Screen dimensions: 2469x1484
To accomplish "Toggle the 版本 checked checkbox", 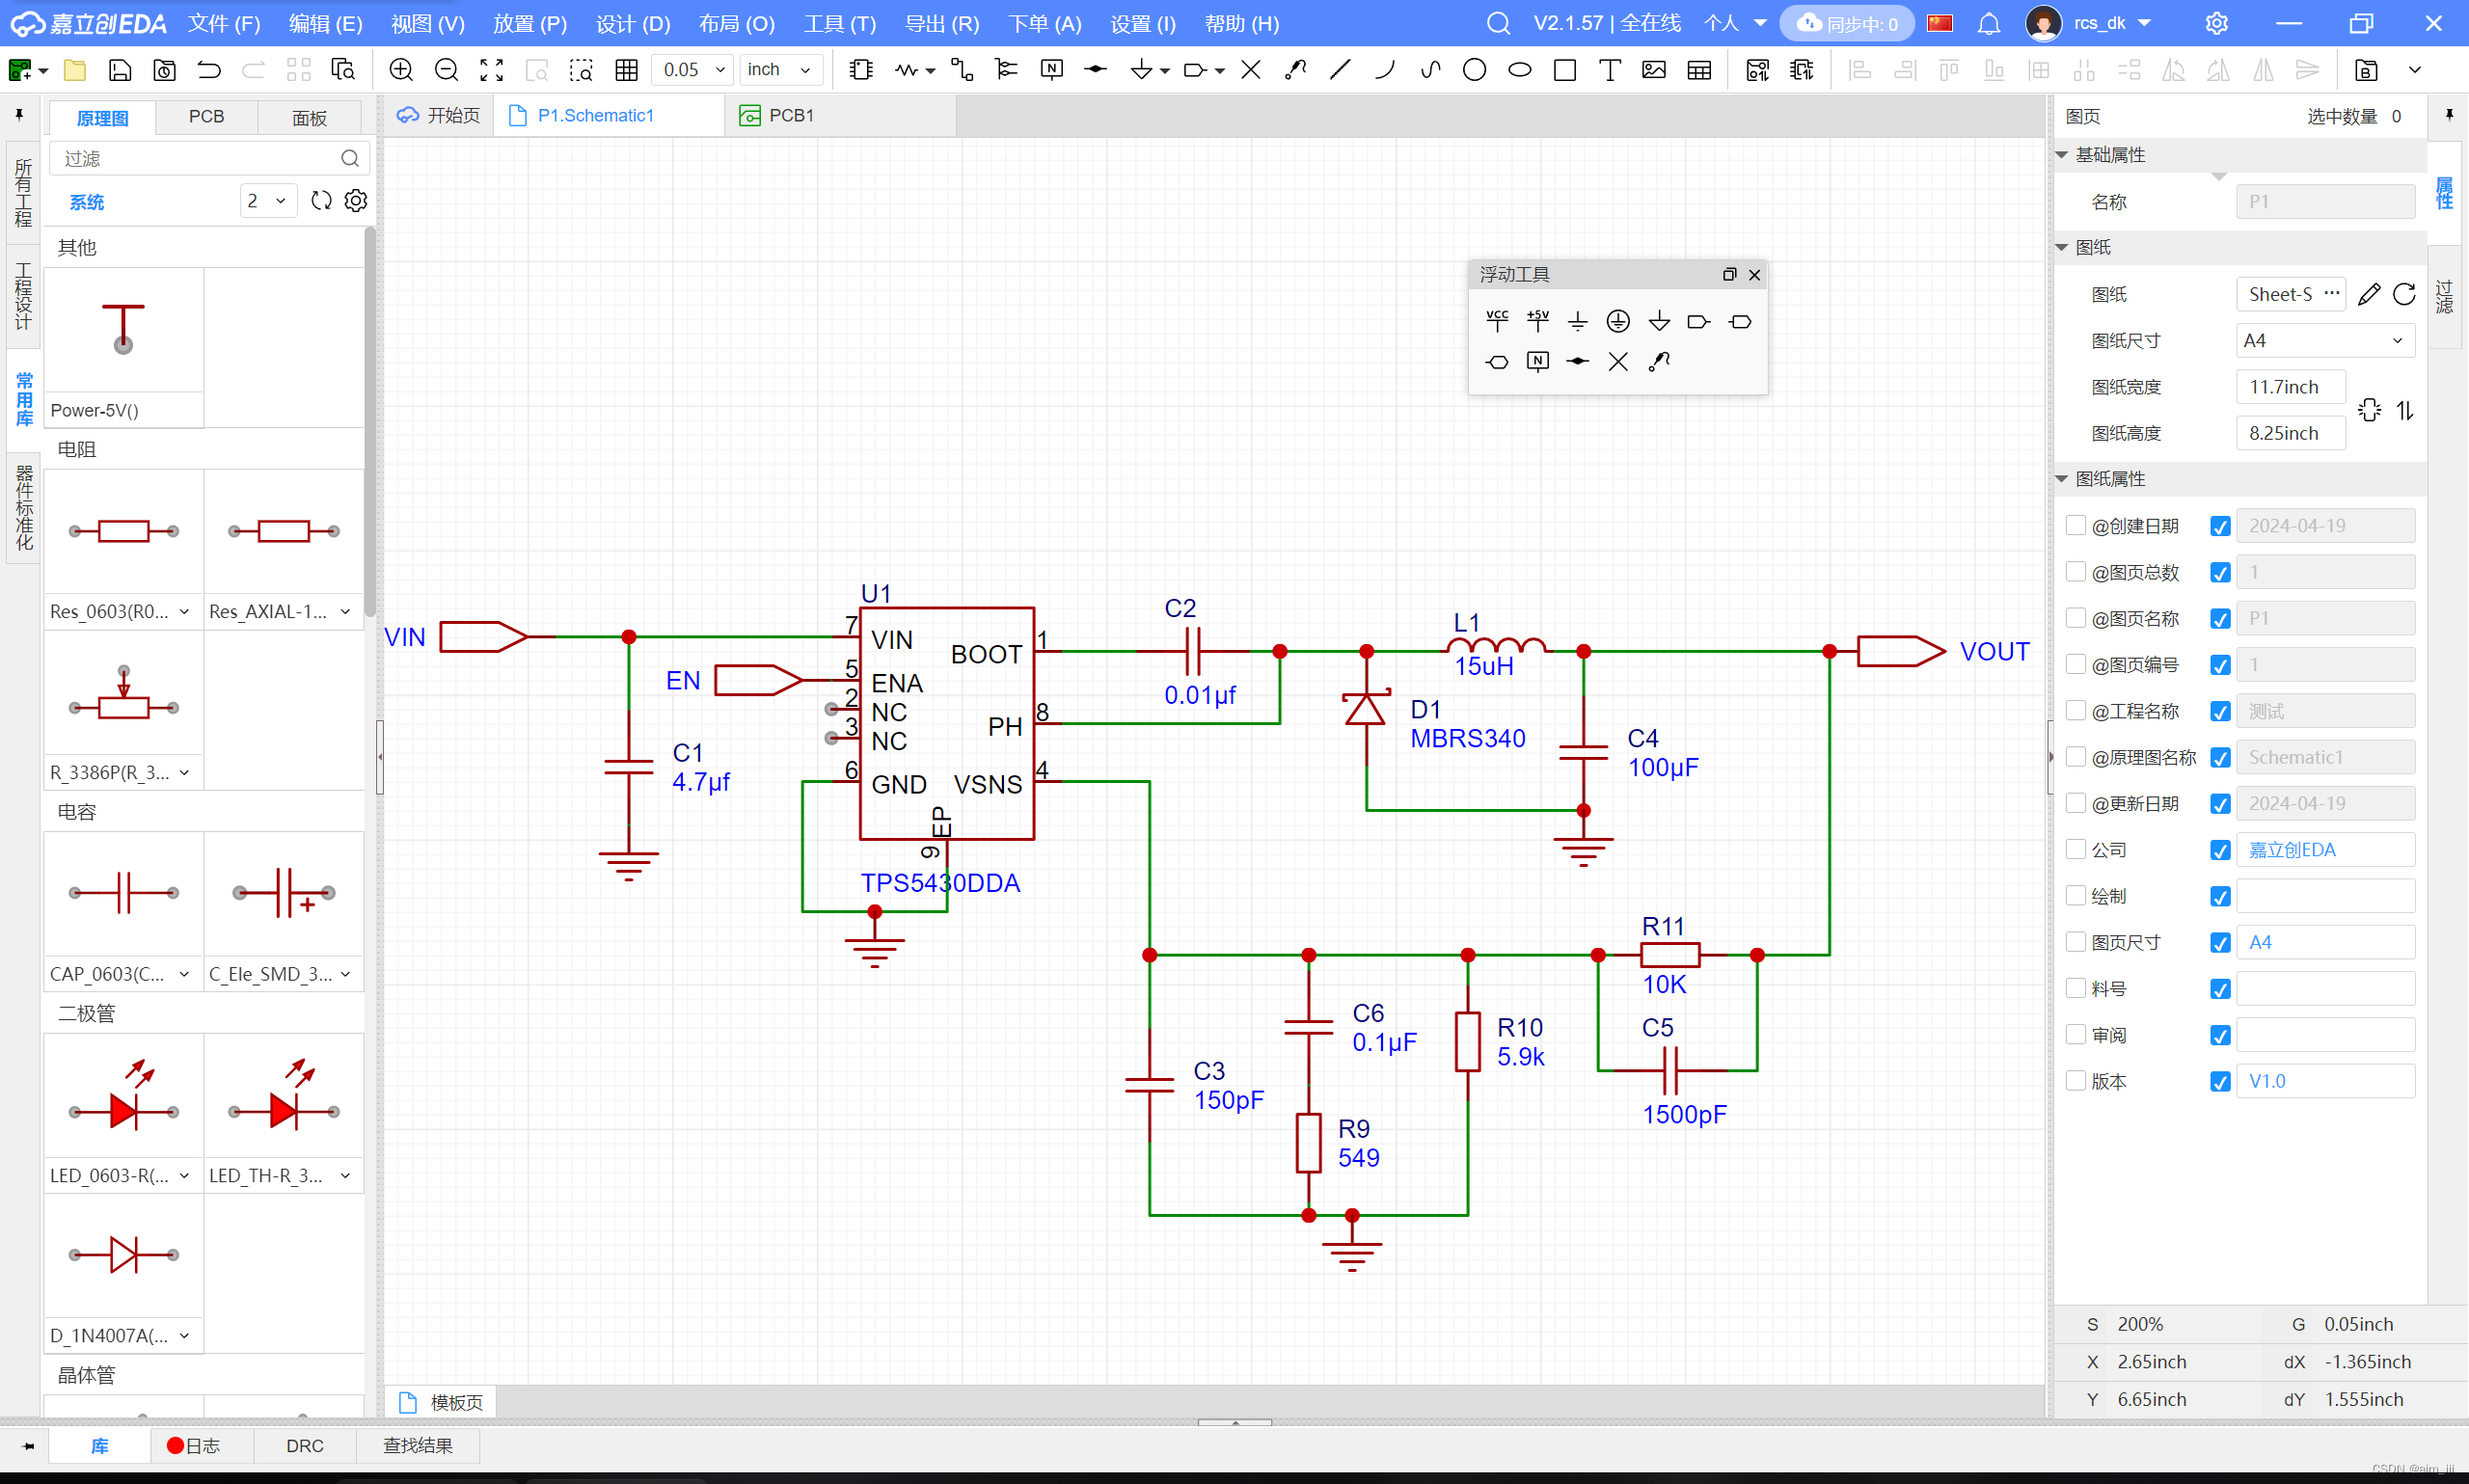I will (2219, 1081).
